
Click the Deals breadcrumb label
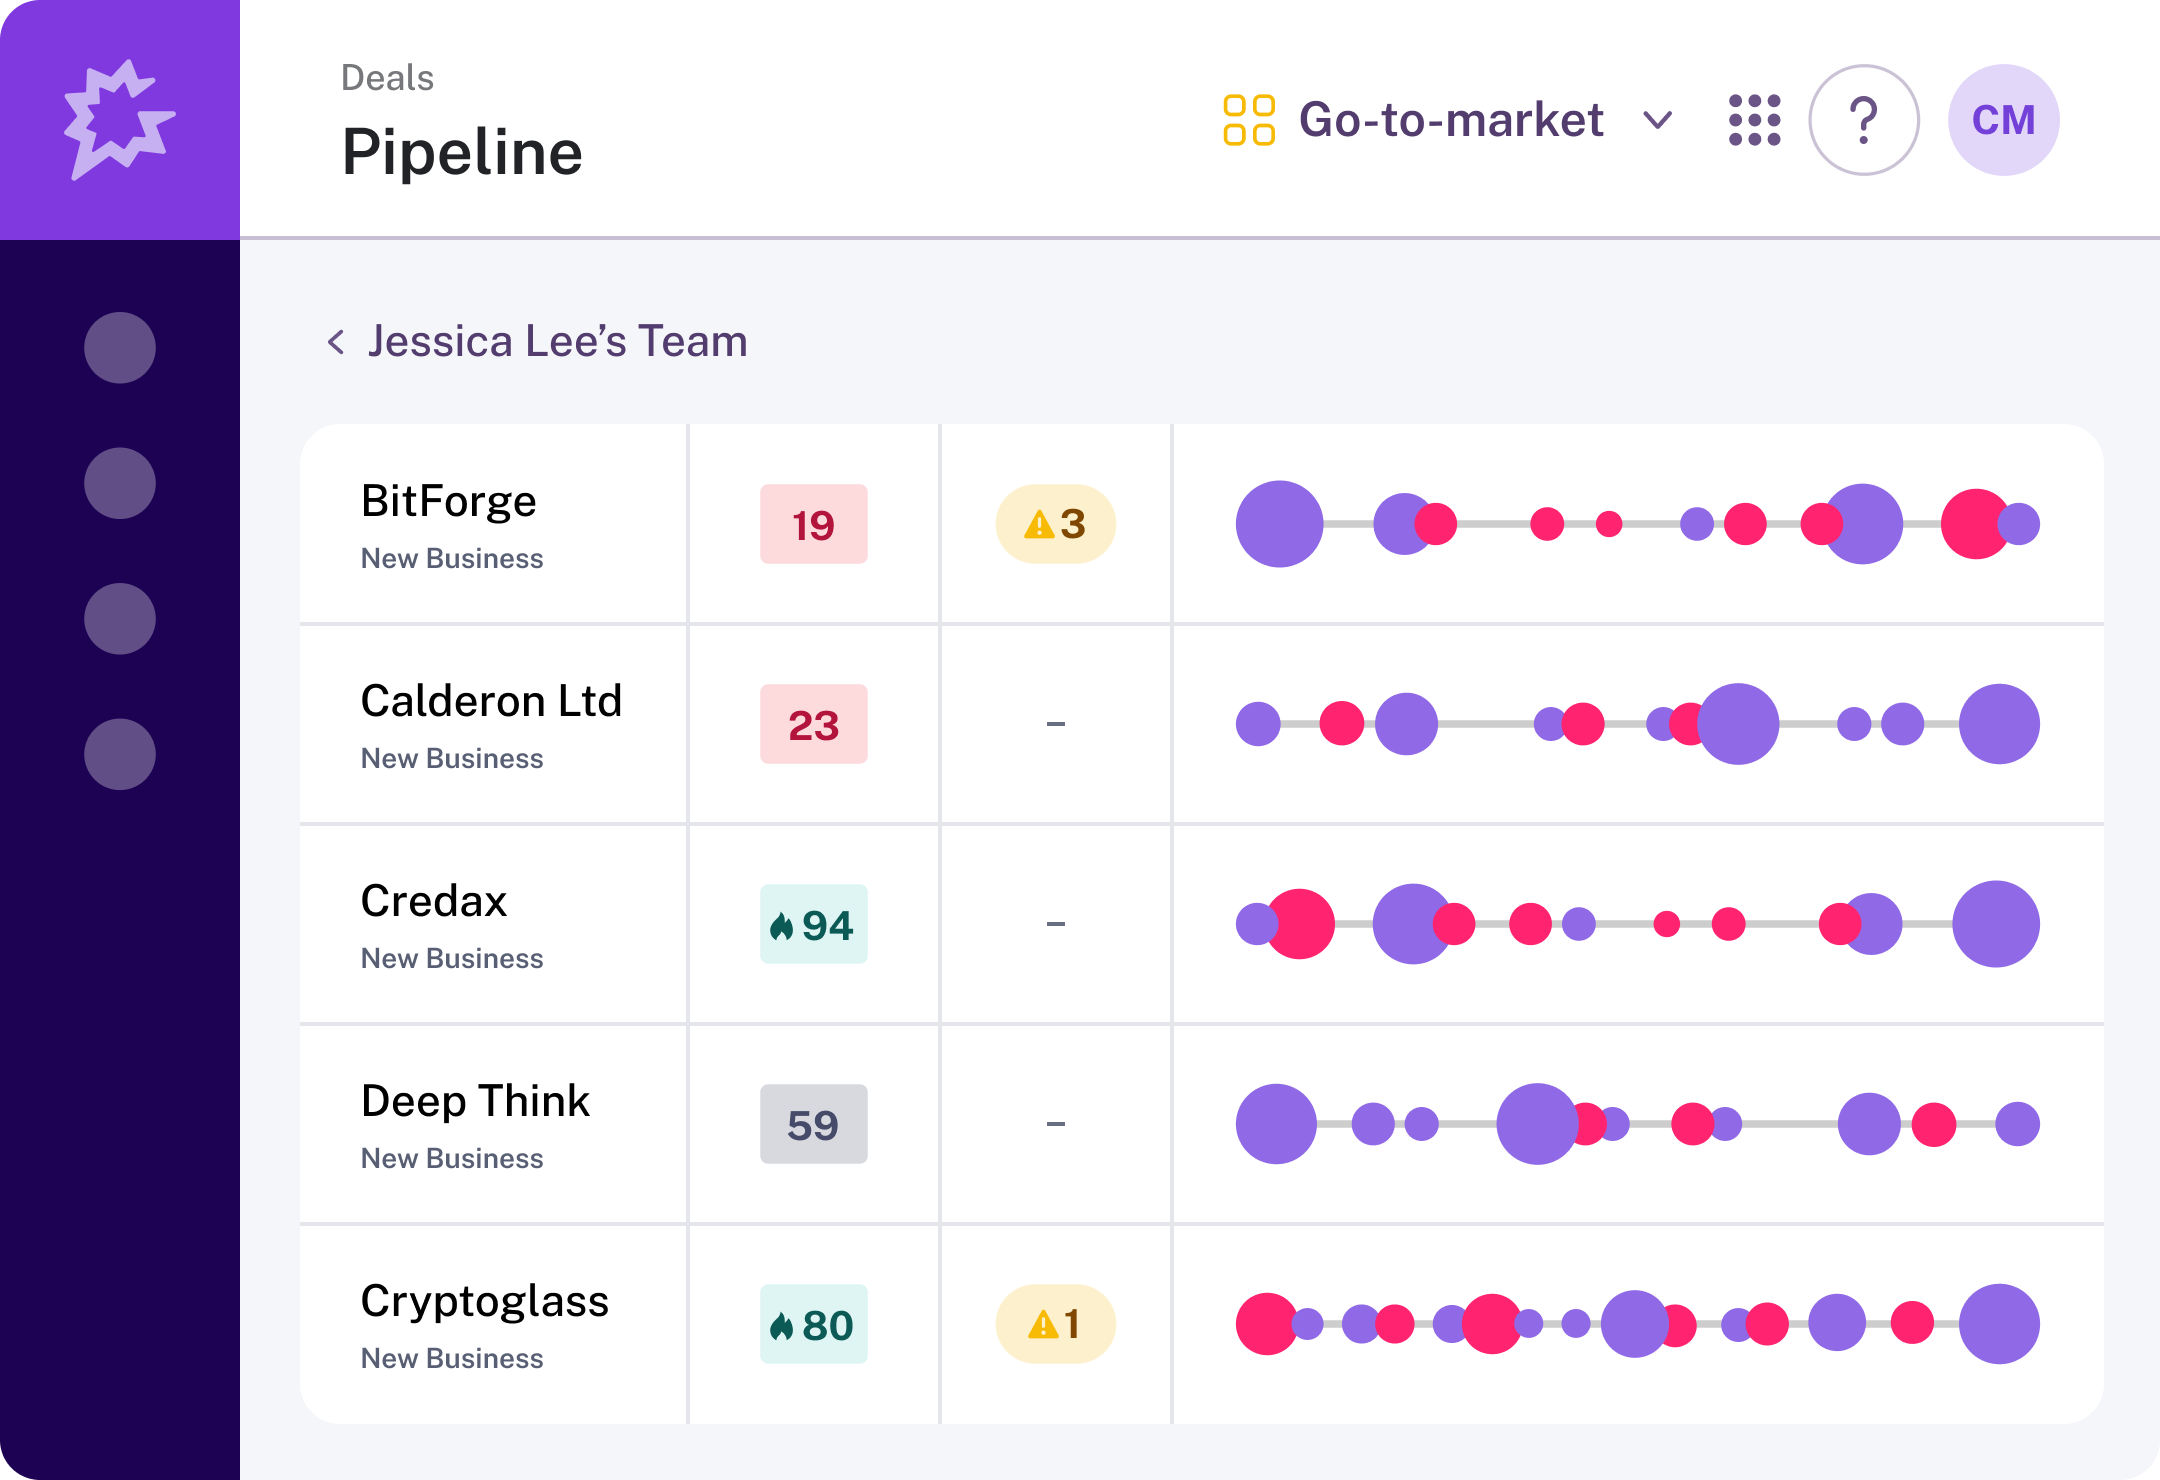[x=387, y=78]
